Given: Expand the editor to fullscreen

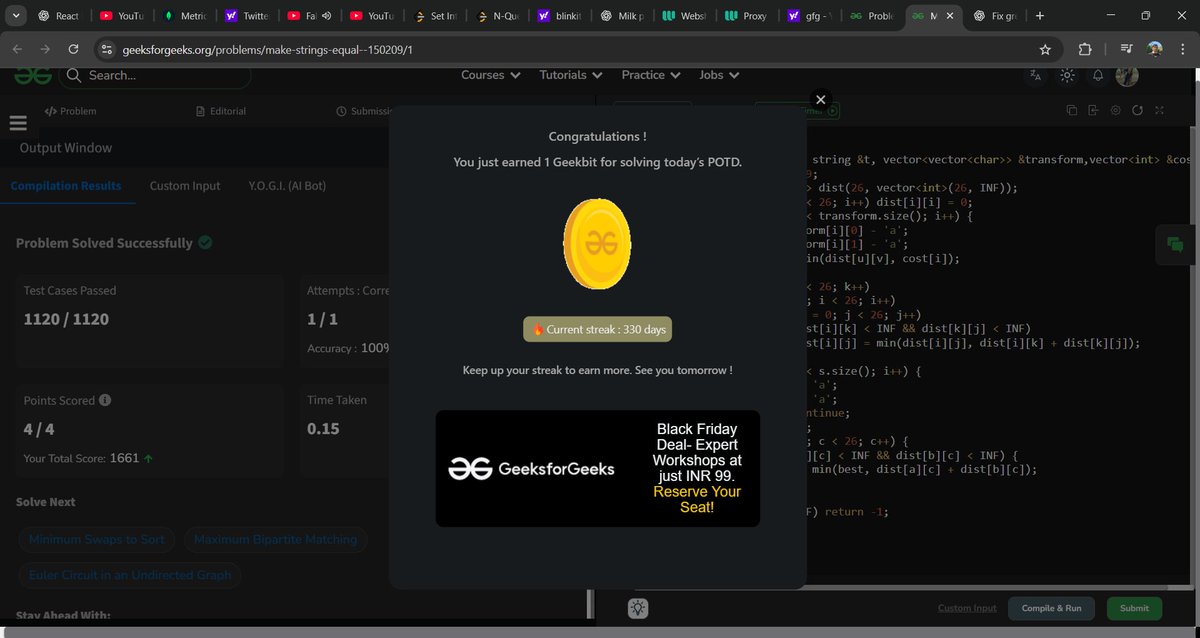Looking at the screenshot, I should (1159, 110).
